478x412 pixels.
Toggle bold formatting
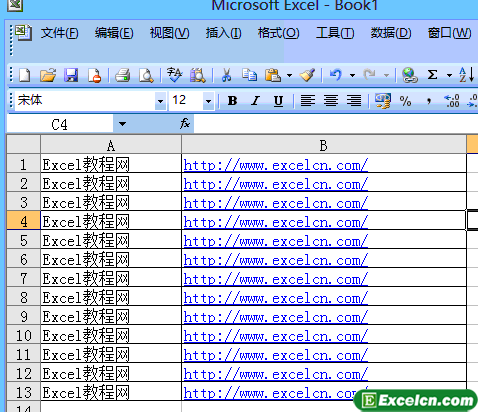coord(232,101)
